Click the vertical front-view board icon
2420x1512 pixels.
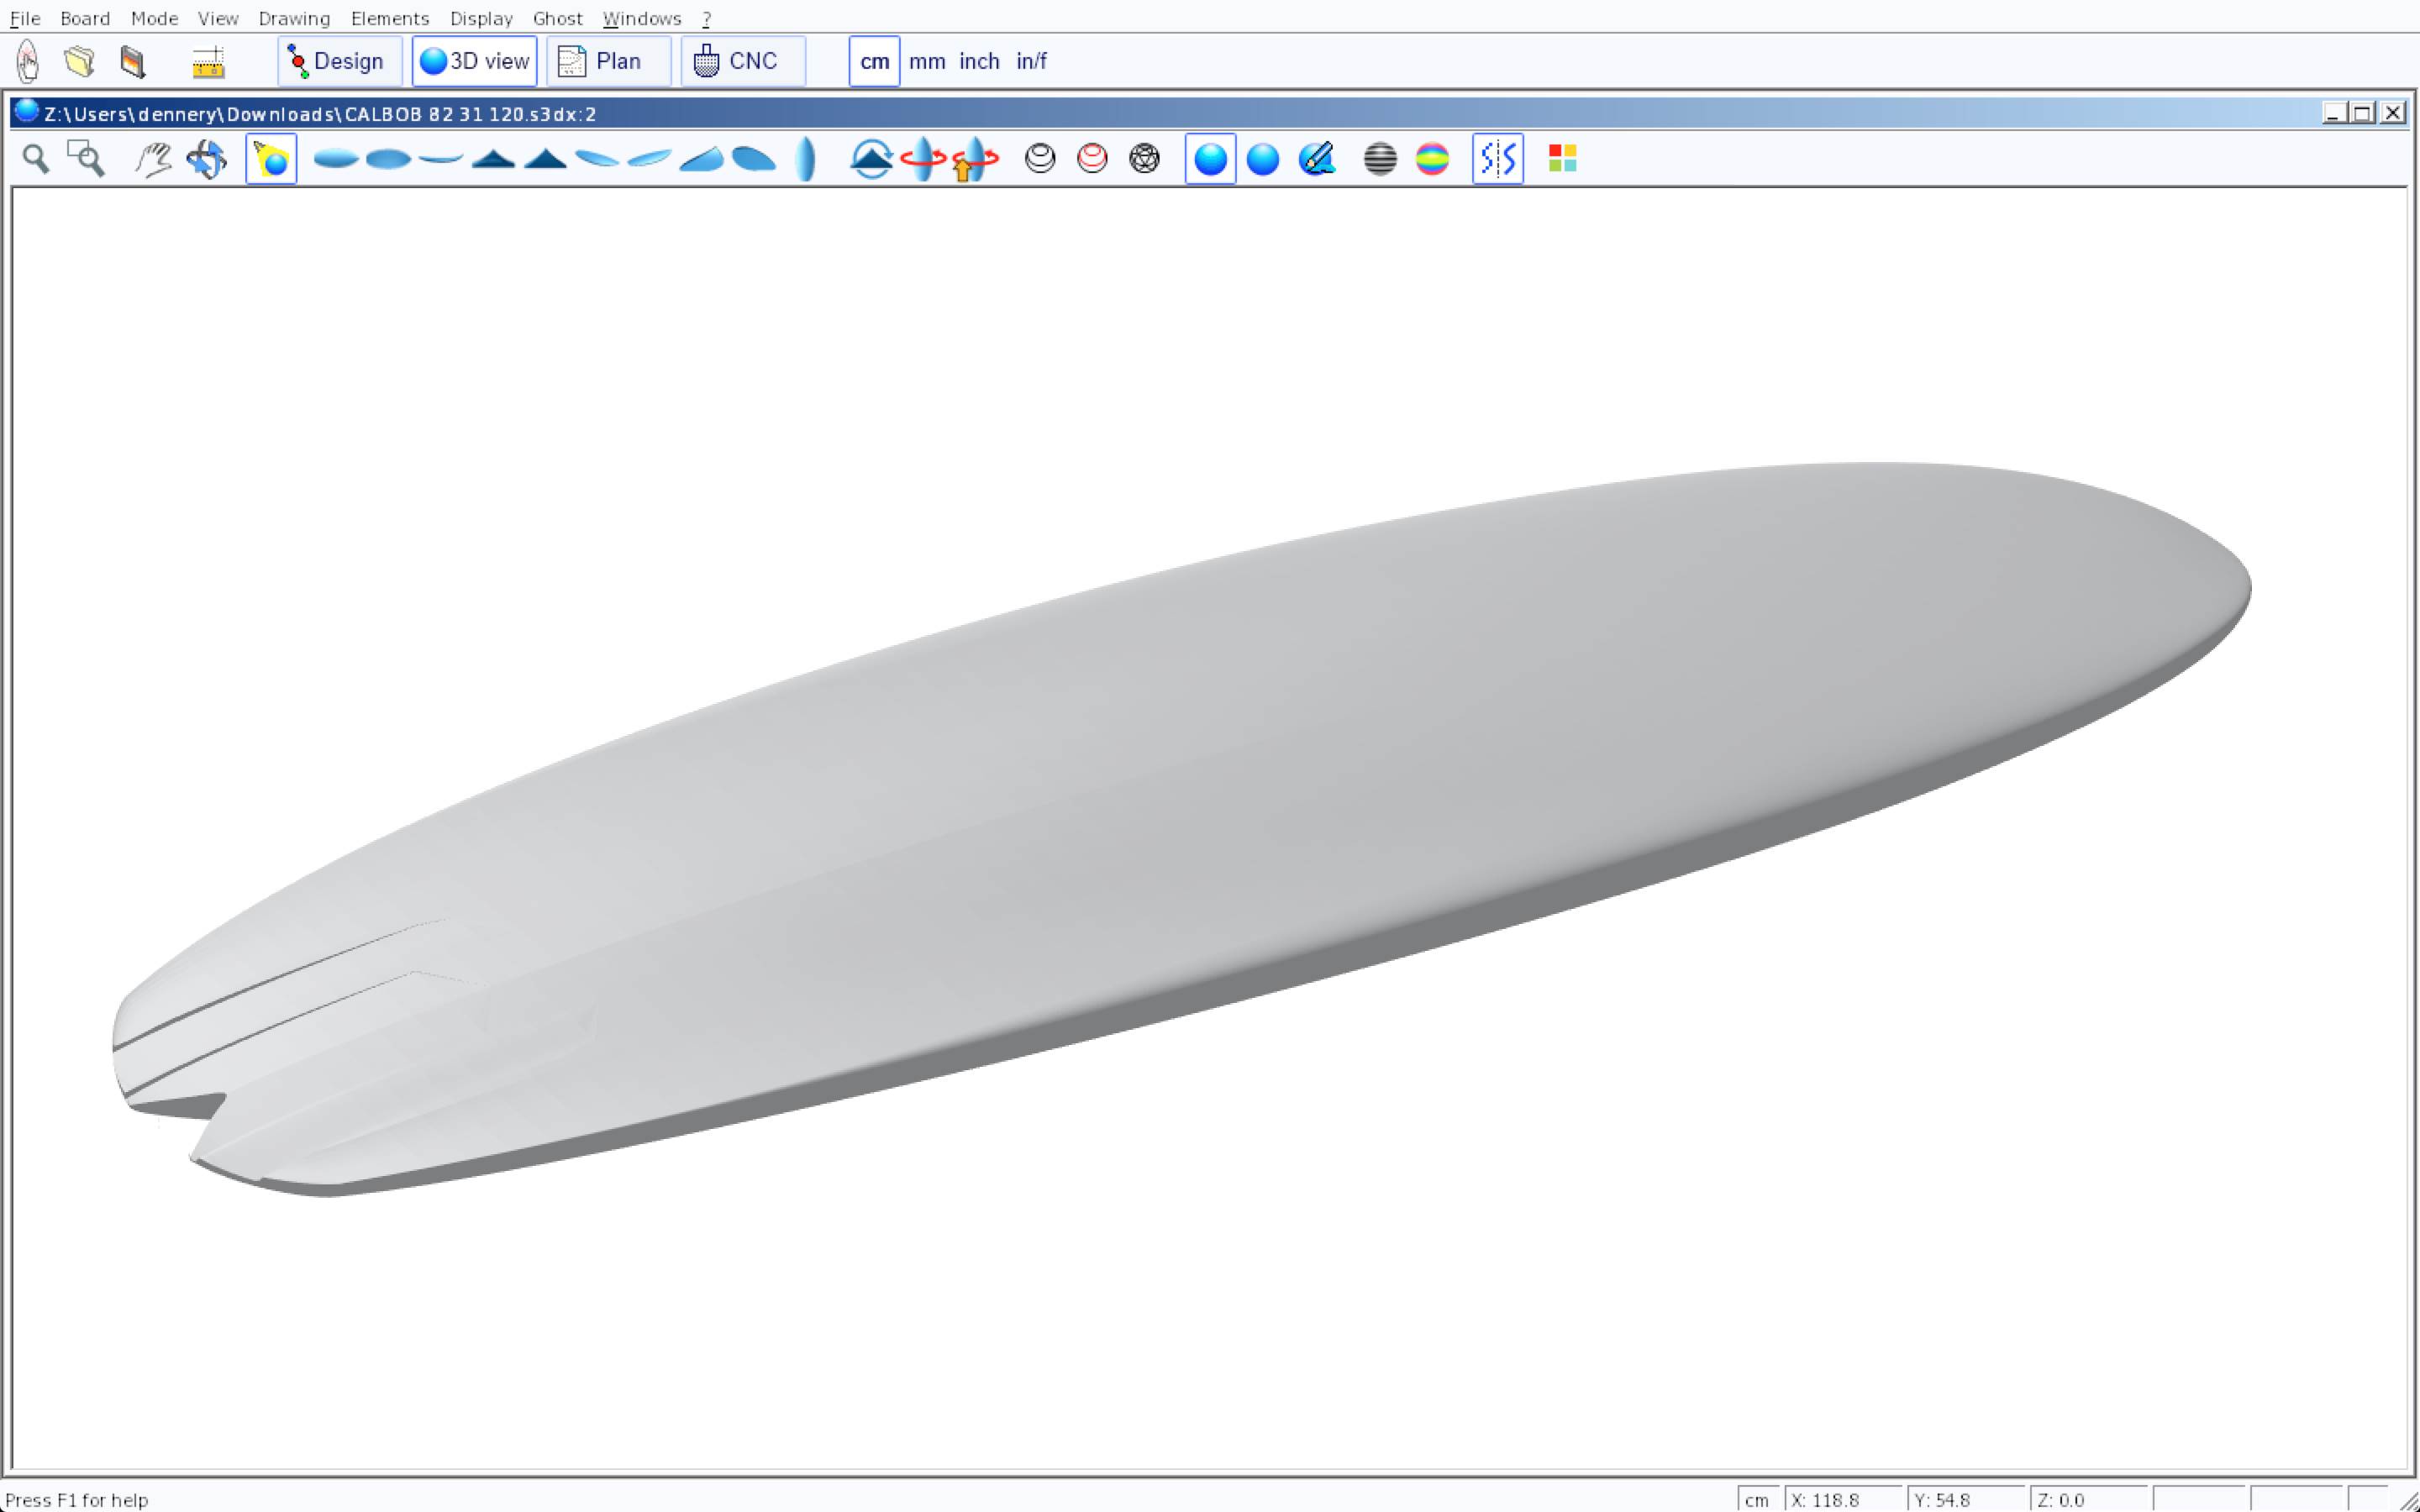(806, 159)
